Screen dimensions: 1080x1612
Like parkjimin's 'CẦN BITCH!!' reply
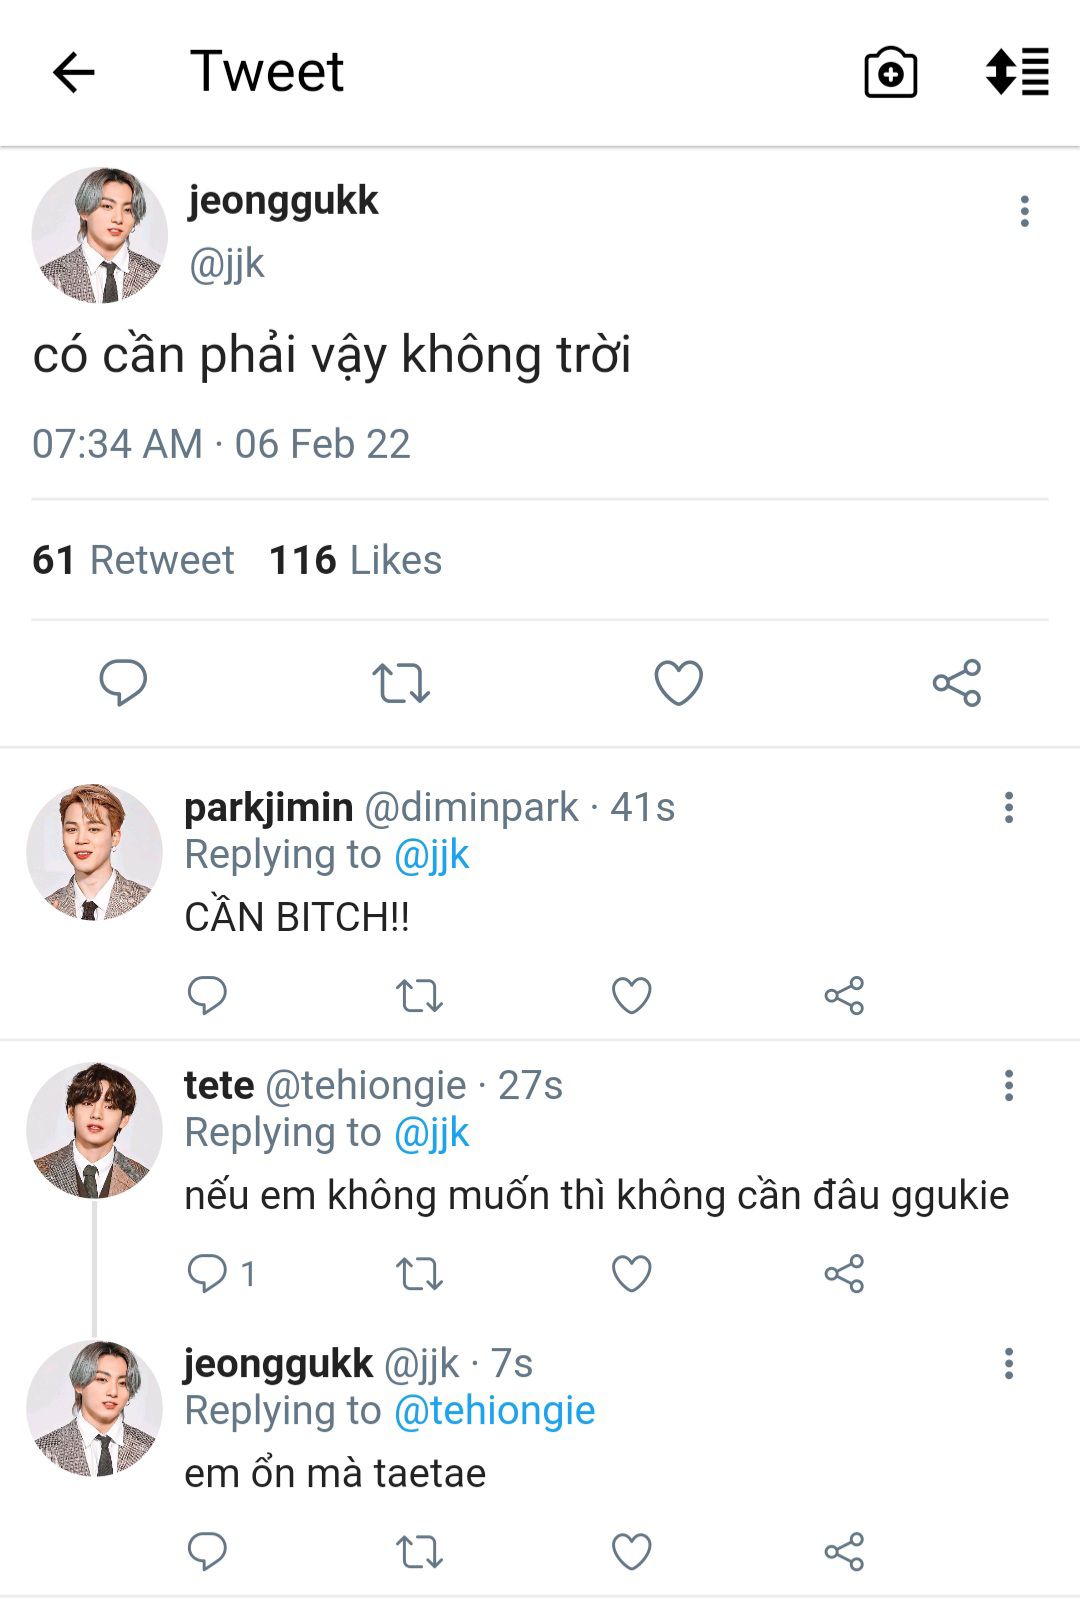tap(631, 996)
